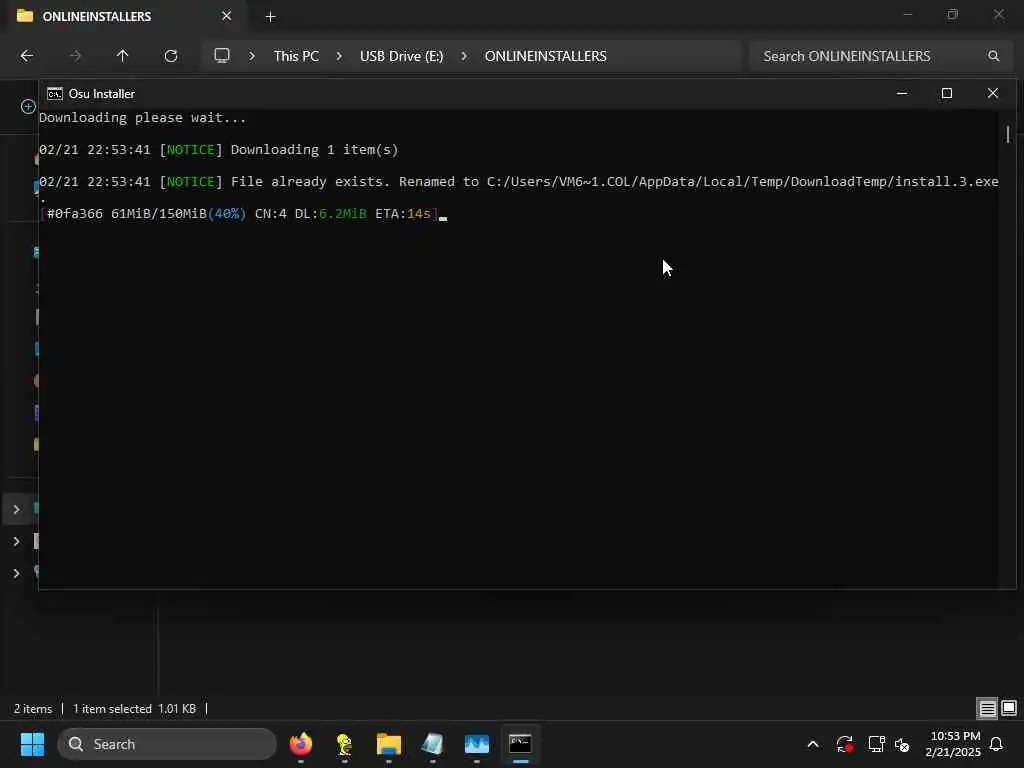
Task: Go up one folder level
Action: [x=122, y=56]
